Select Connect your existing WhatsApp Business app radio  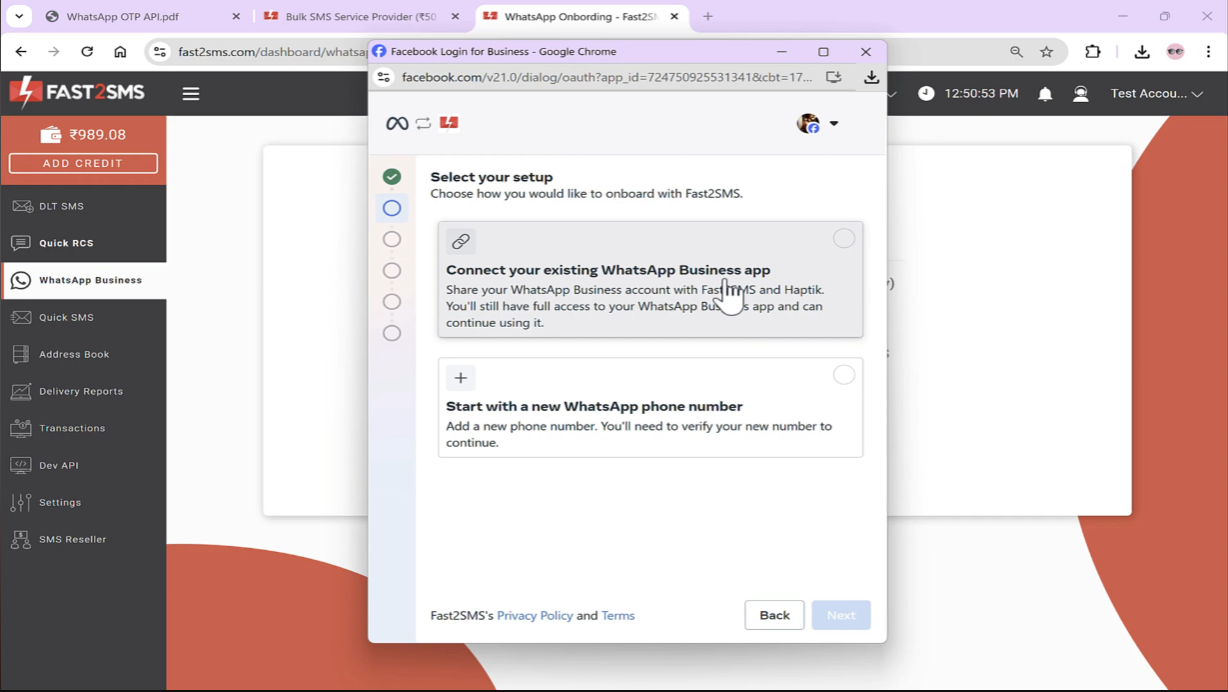tap(844, 239)
